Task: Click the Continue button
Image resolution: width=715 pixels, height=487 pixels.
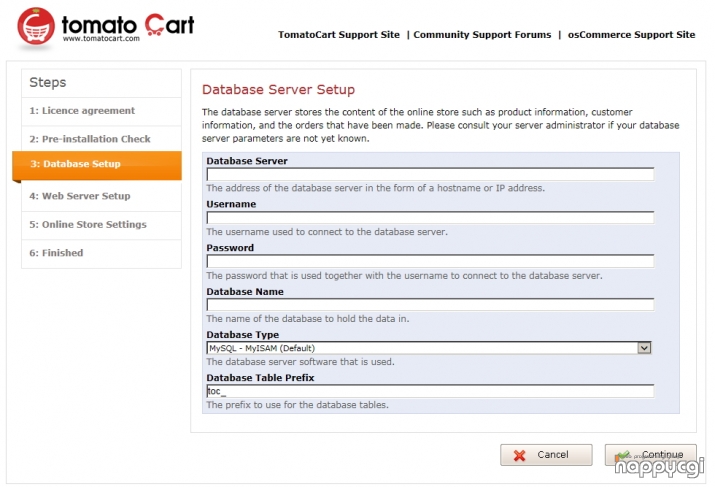Action: tap(651, 455)
